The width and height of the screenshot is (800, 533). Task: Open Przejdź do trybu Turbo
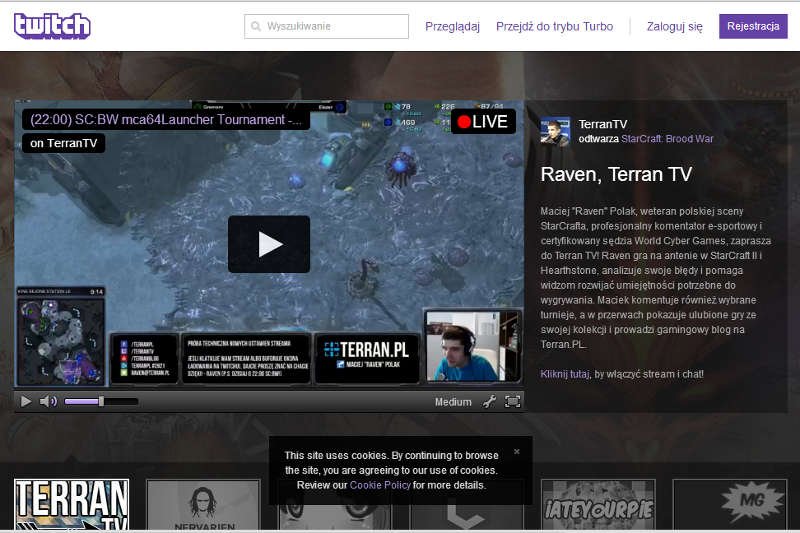point(555,27)
